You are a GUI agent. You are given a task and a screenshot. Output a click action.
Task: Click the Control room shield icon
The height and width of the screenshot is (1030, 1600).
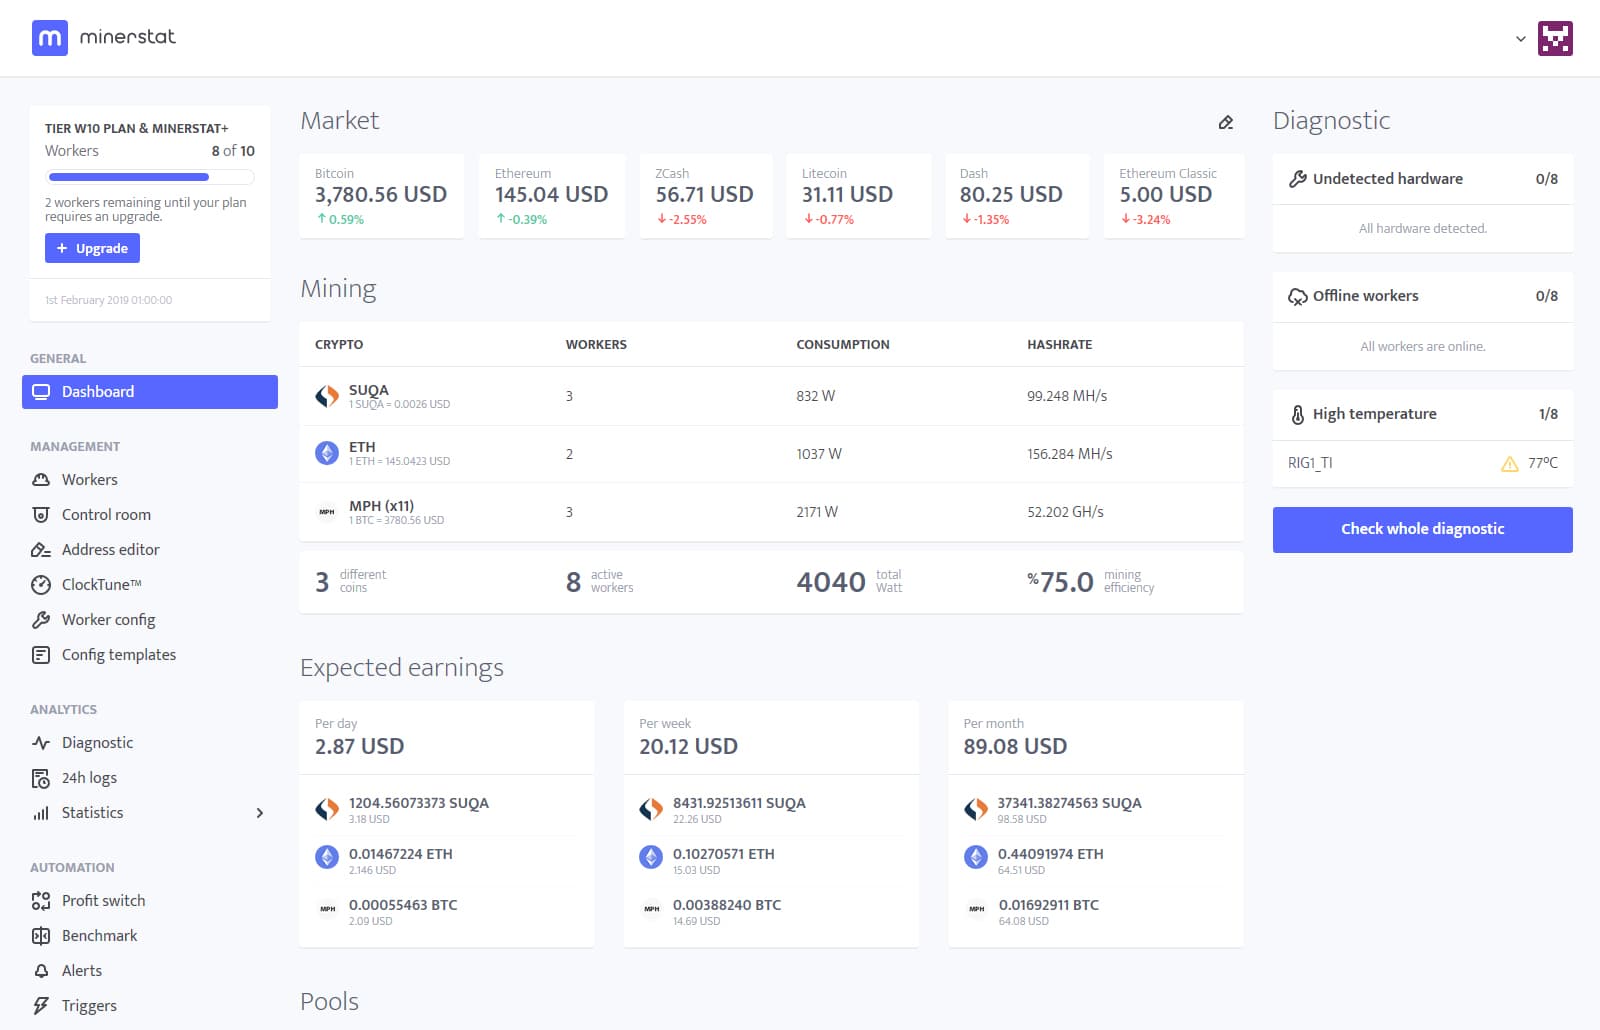pyautogui.click(x=41, y=515)
